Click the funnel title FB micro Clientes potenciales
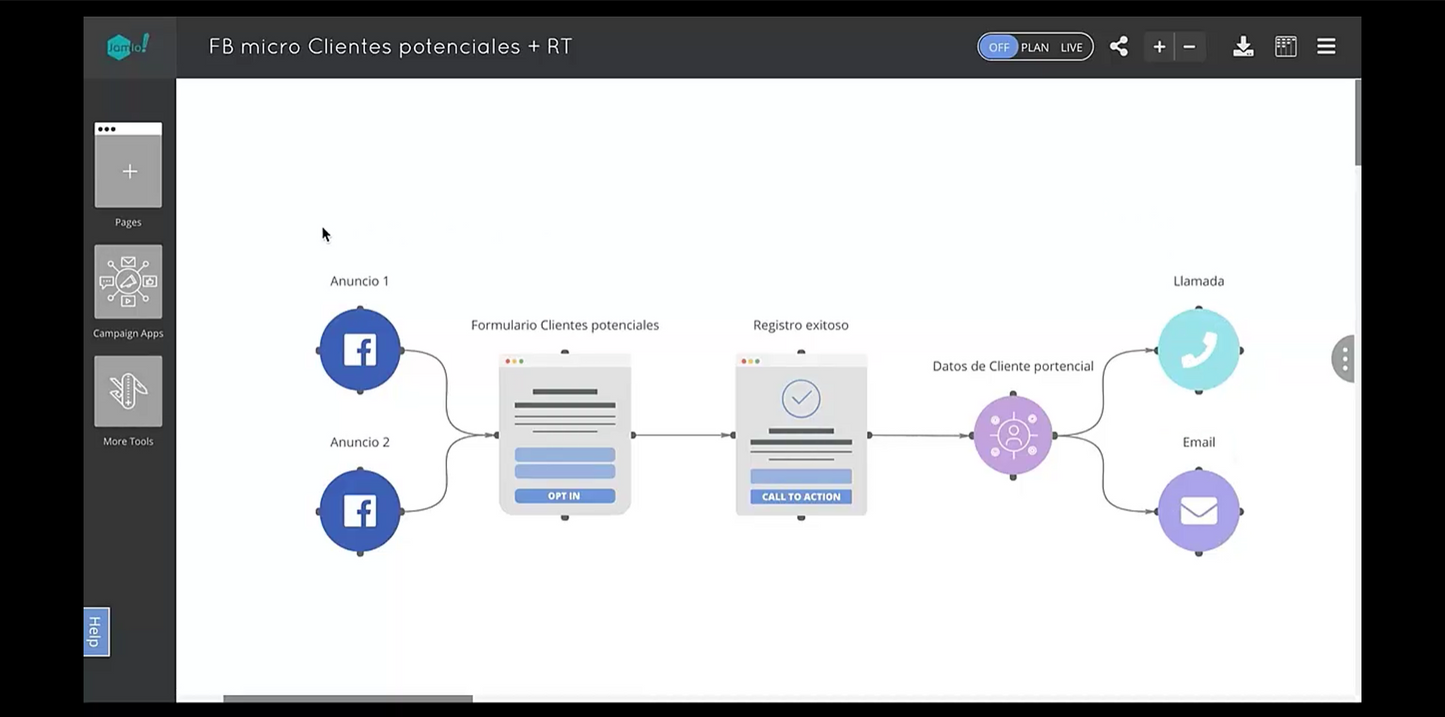Screen dimensions: 1445x717 [x=389, y=46]
